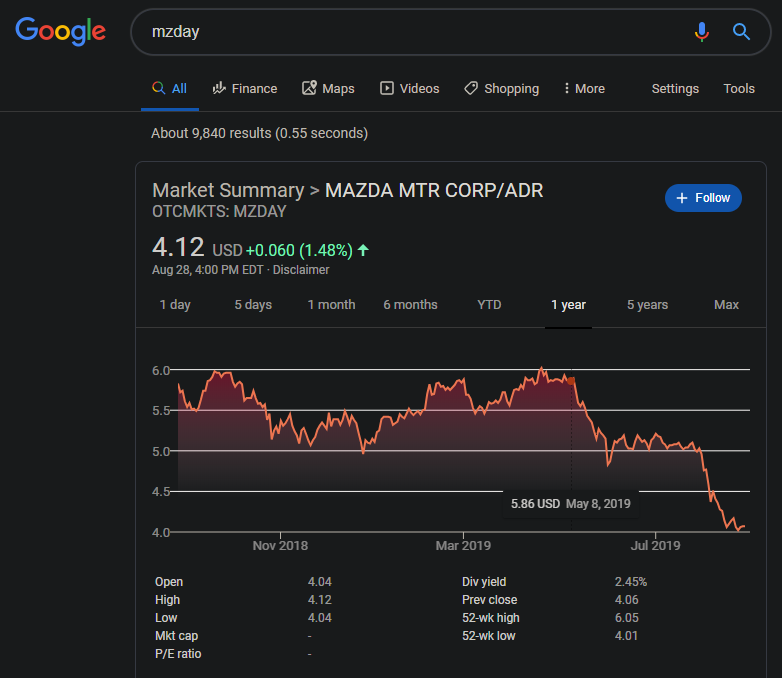Click the 6.0 y-axis label

pyautogui.click(x=161, y=371)
